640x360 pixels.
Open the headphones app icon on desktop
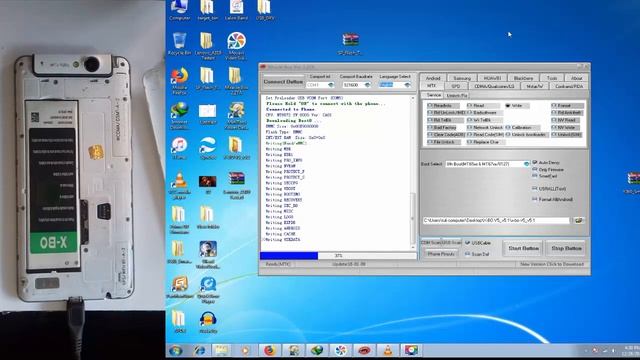(x=208, y=322)
